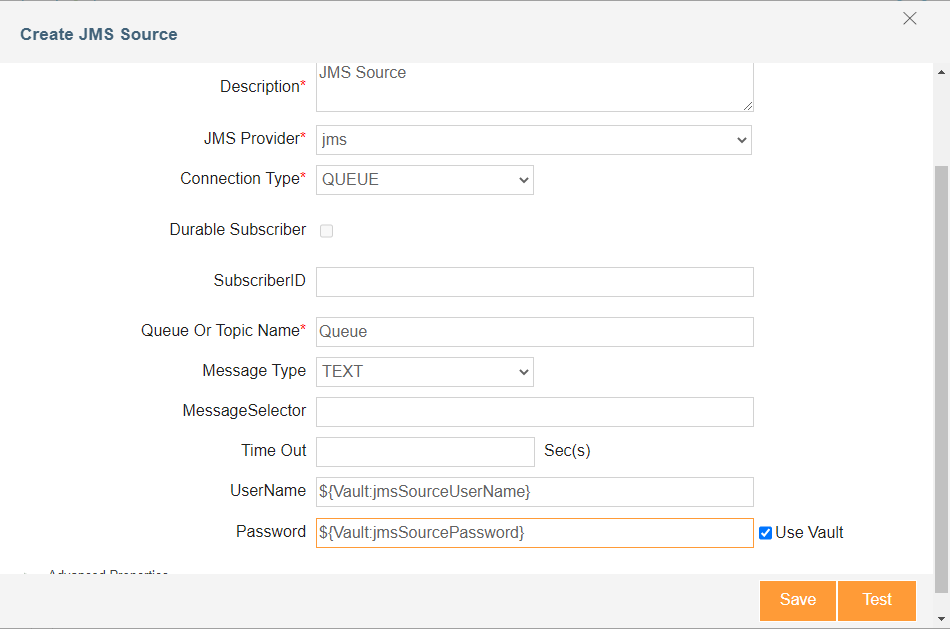Close the Create JMS Source dialog

tap(909, 19)
